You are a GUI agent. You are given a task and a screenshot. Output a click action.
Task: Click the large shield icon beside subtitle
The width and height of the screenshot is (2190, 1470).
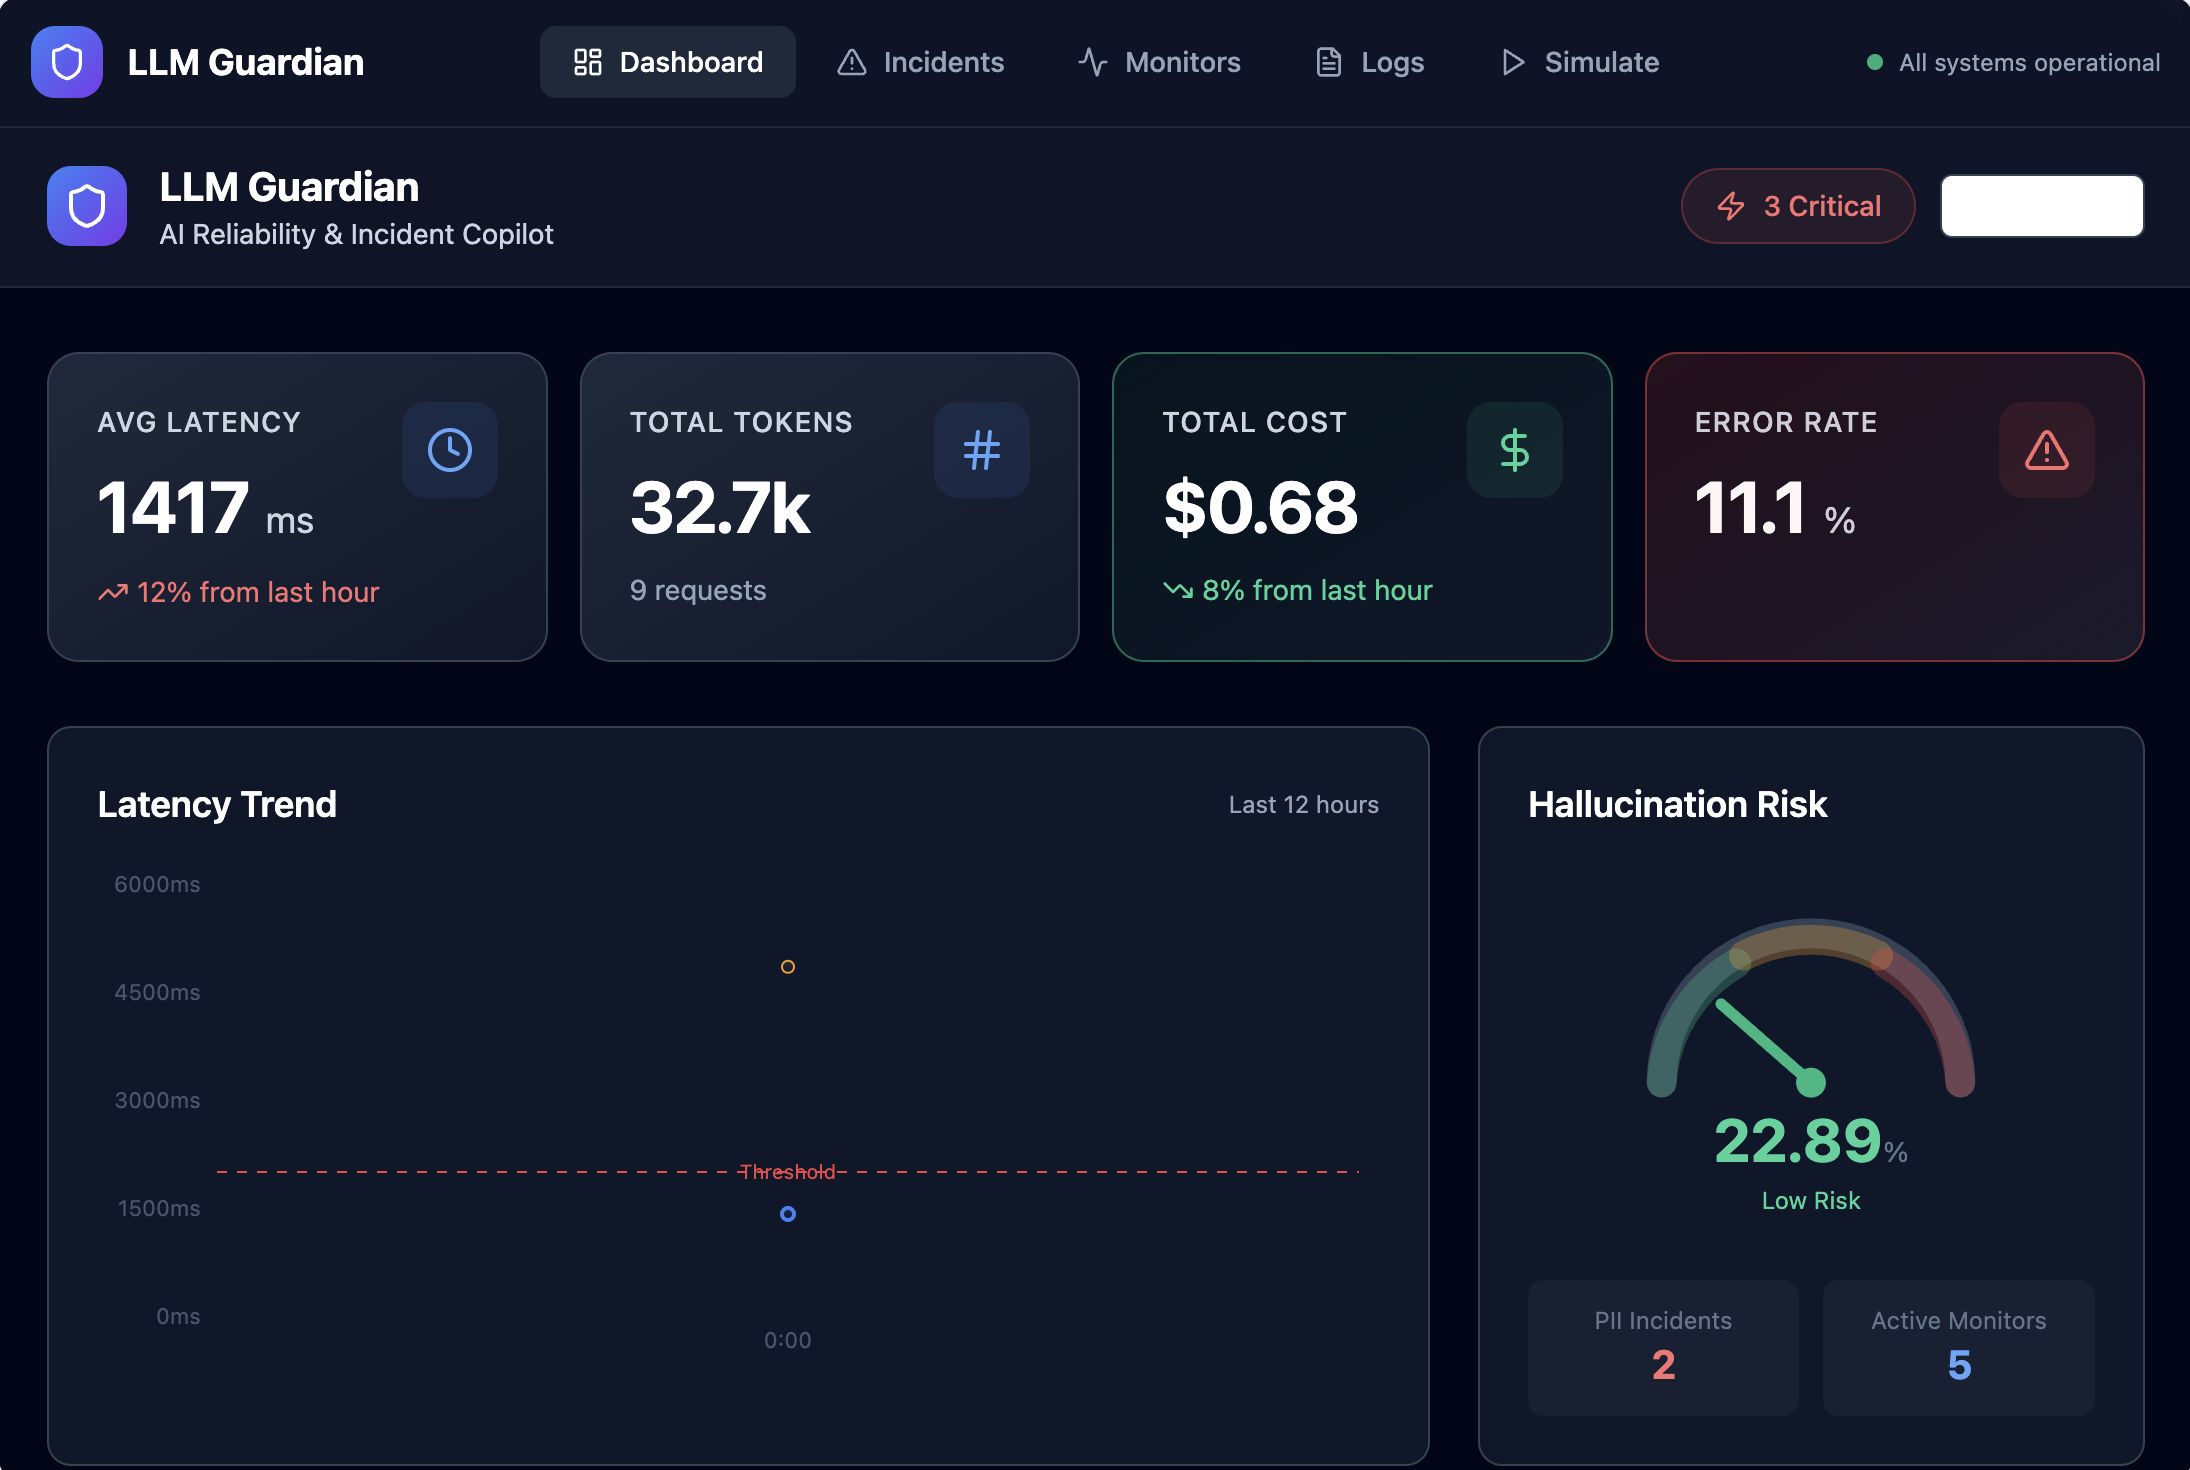[x=87, y=206]
